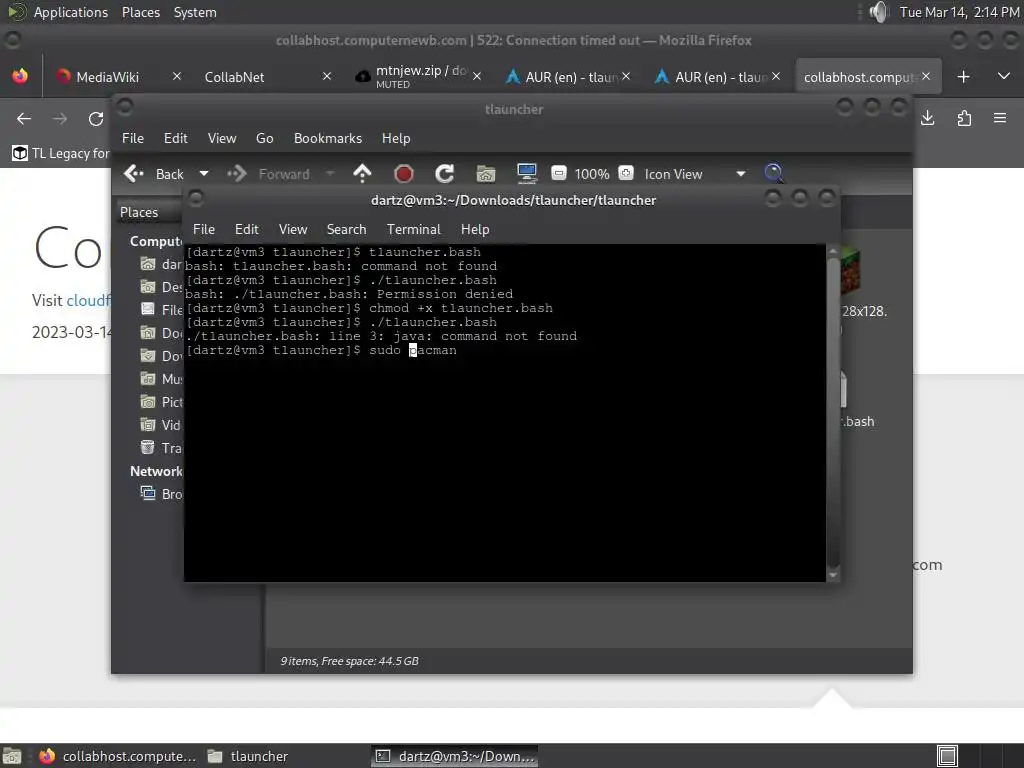
Task: Switch to collabhost Firefox taskbar button
Action: coord(118,756)
